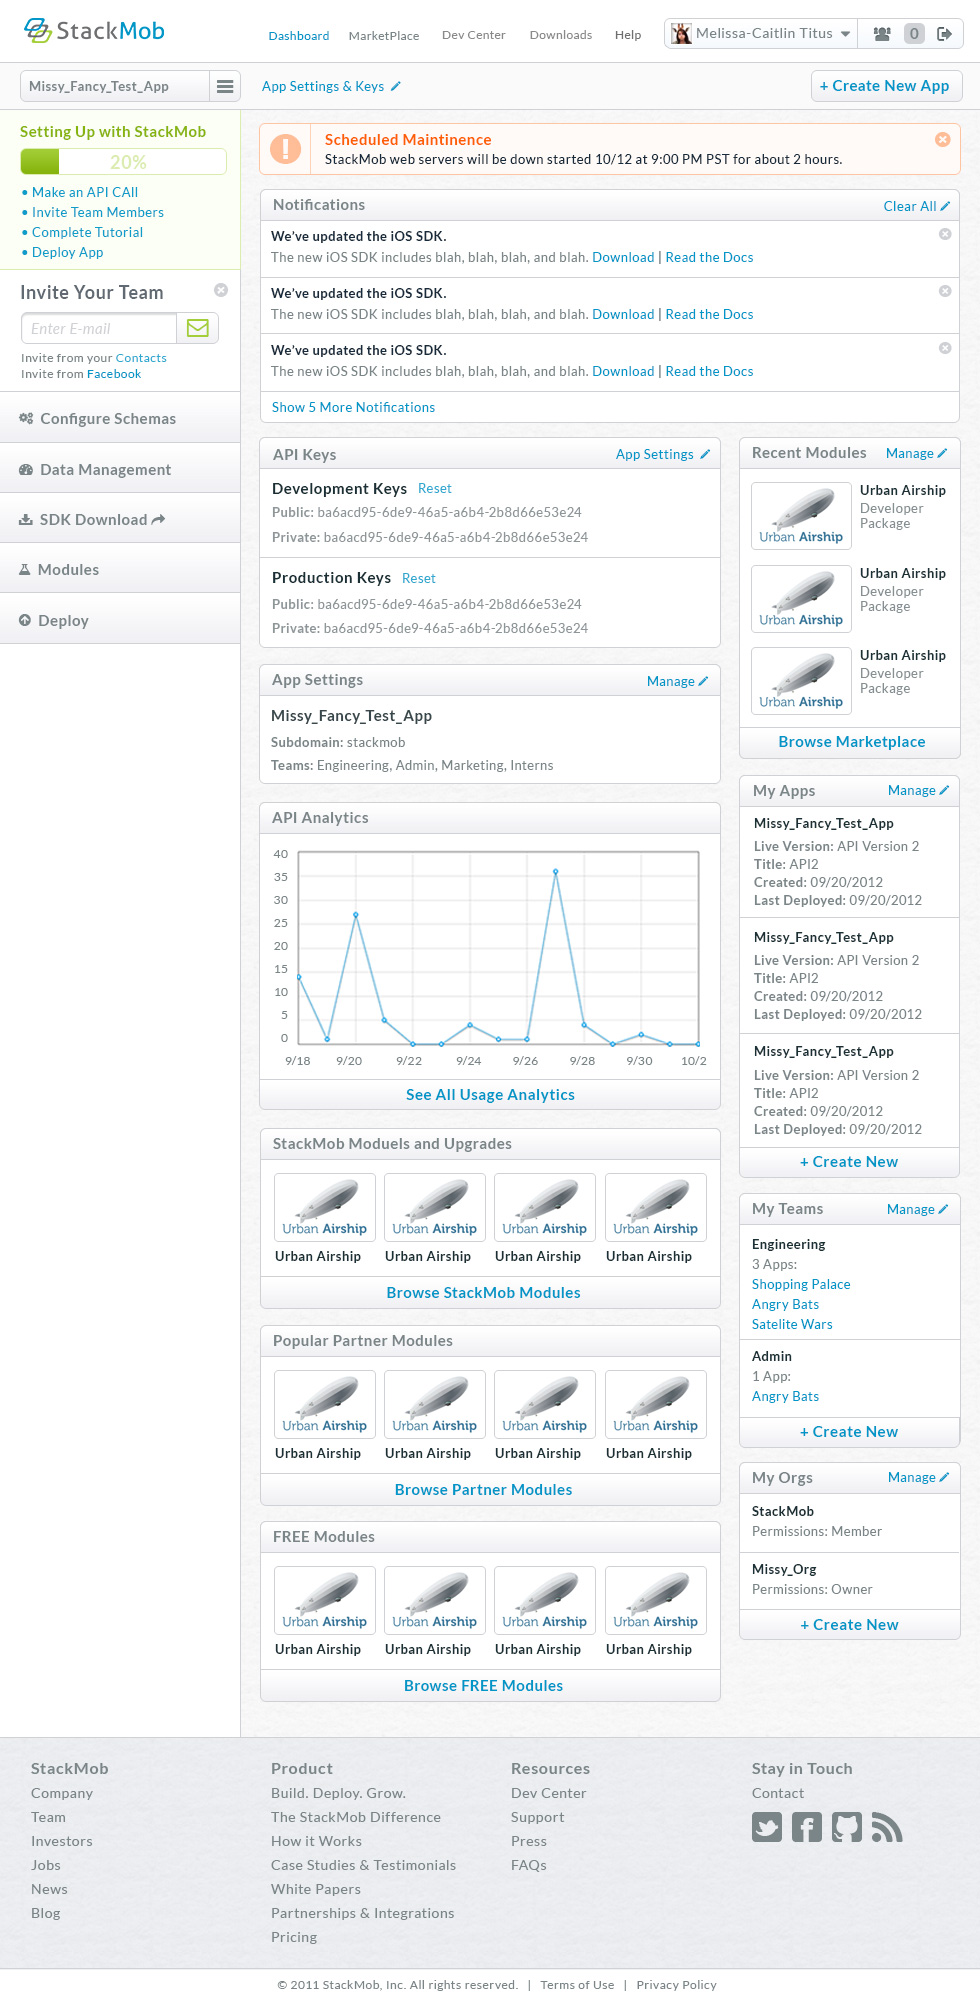Open App Settings & Keys link
980x2000 pixels.
coord(331,86)
